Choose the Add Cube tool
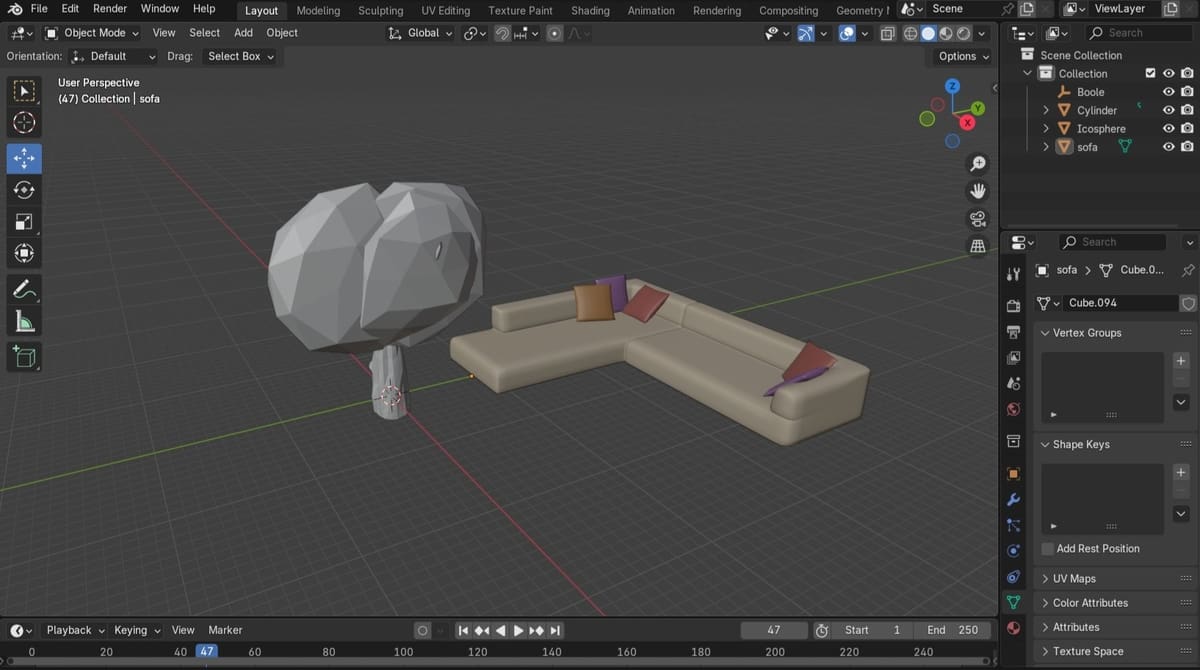This screenshot has height=670, width=1200. [24, 357]
